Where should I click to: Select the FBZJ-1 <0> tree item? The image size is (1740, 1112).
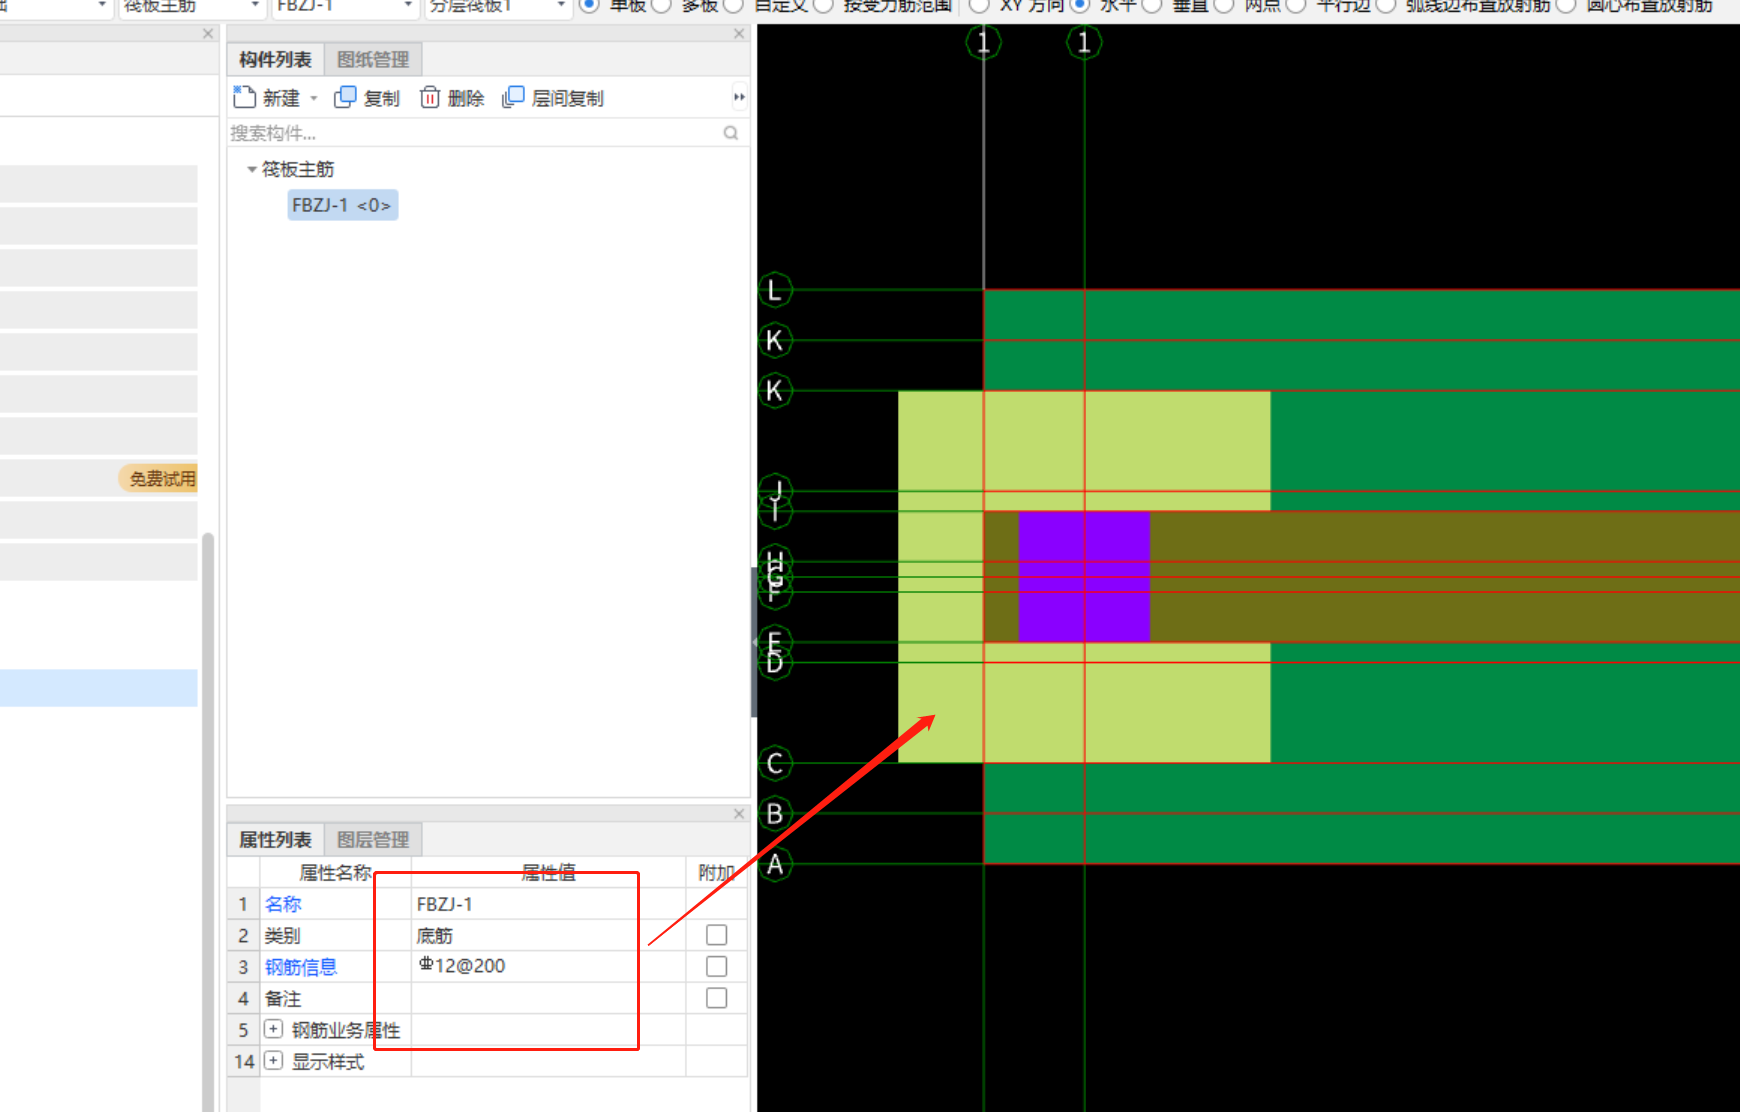point(342,205)
